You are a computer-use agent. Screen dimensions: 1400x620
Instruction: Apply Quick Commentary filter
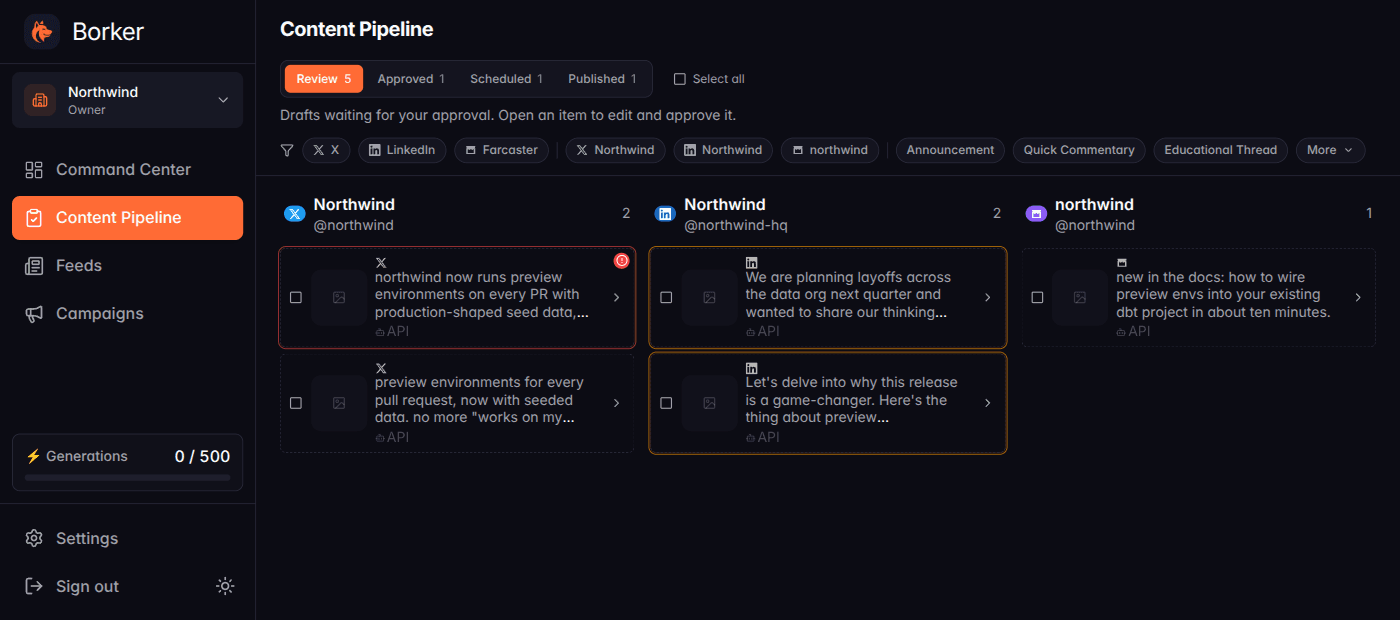(x=1079, y=150)
